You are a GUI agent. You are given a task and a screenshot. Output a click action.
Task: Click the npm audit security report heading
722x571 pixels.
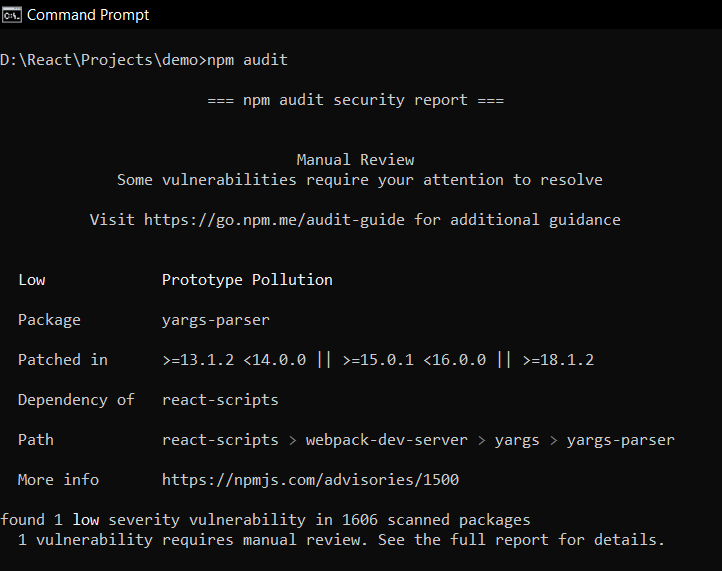pos(355,100)
